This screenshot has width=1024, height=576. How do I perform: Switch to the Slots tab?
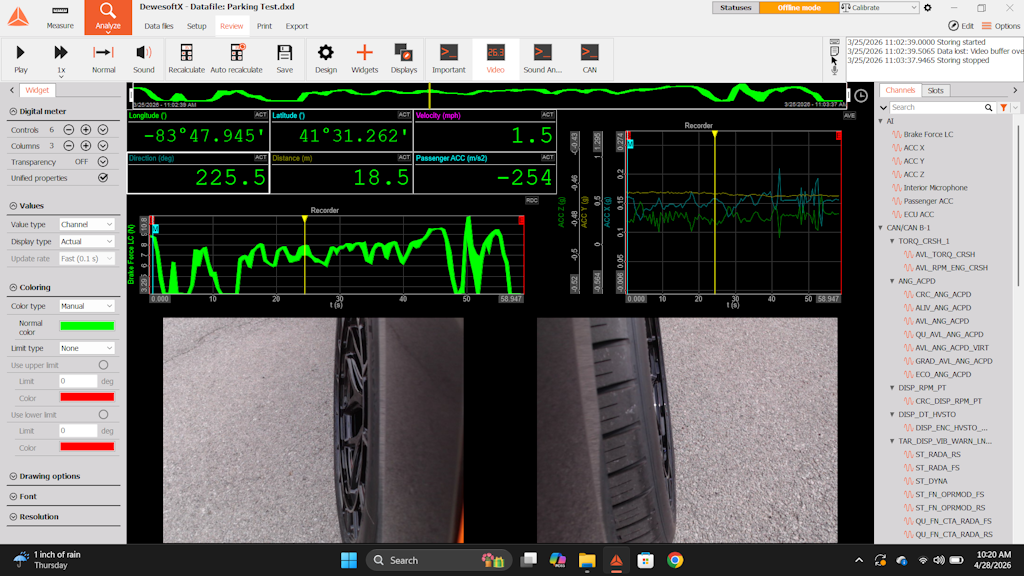pyautogui.click(x=936, y=90)
